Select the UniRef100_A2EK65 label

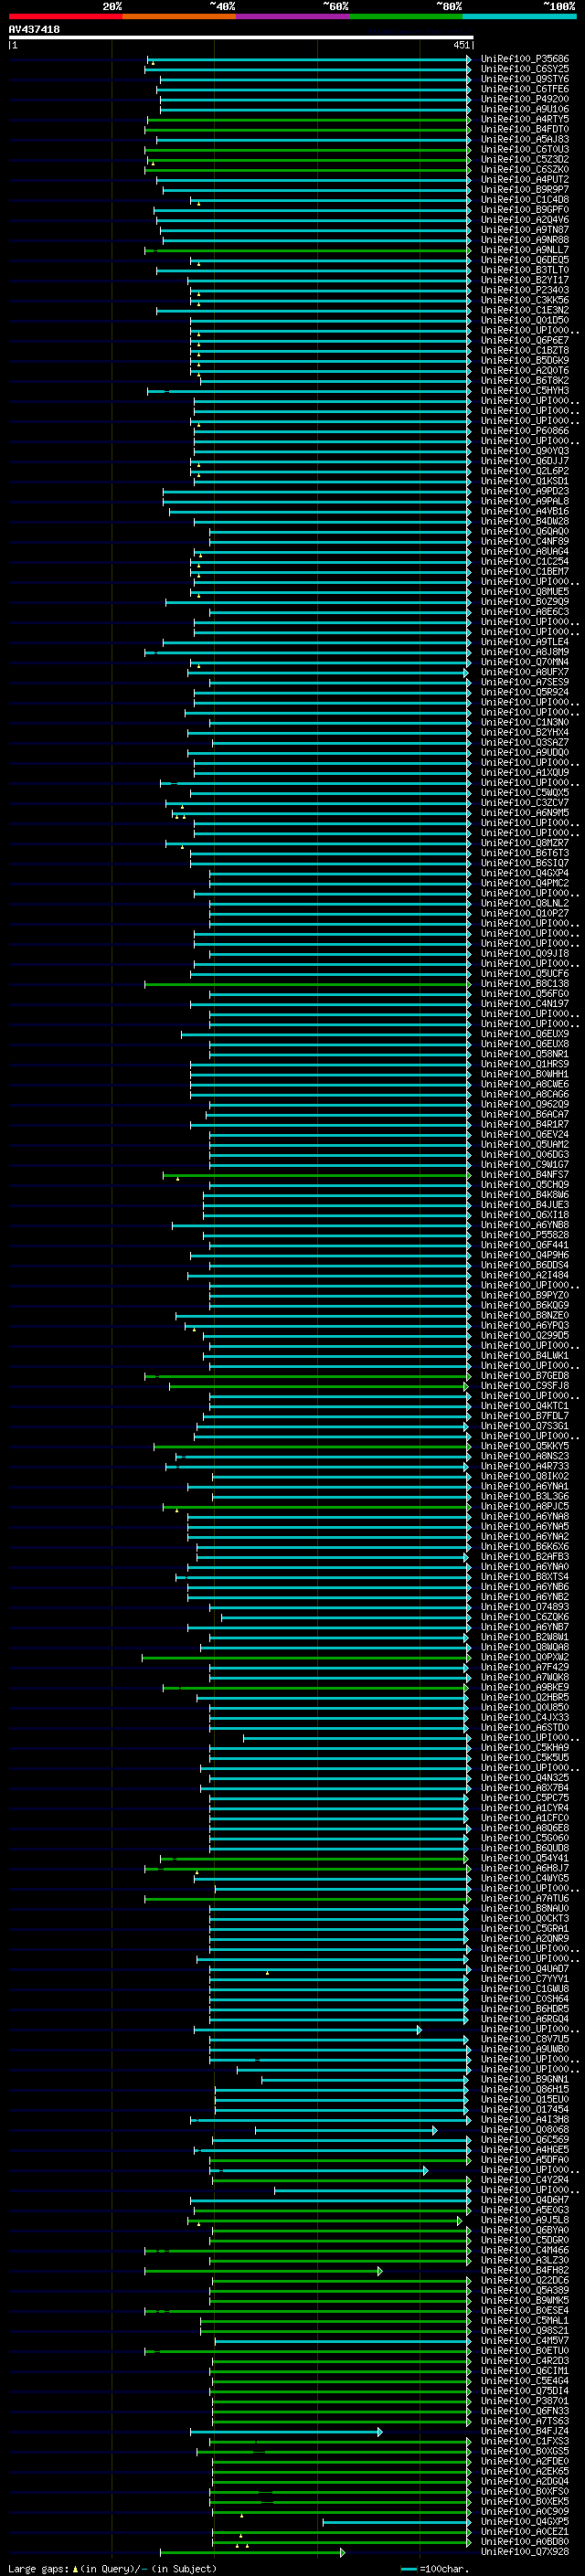coord(525,2471)
